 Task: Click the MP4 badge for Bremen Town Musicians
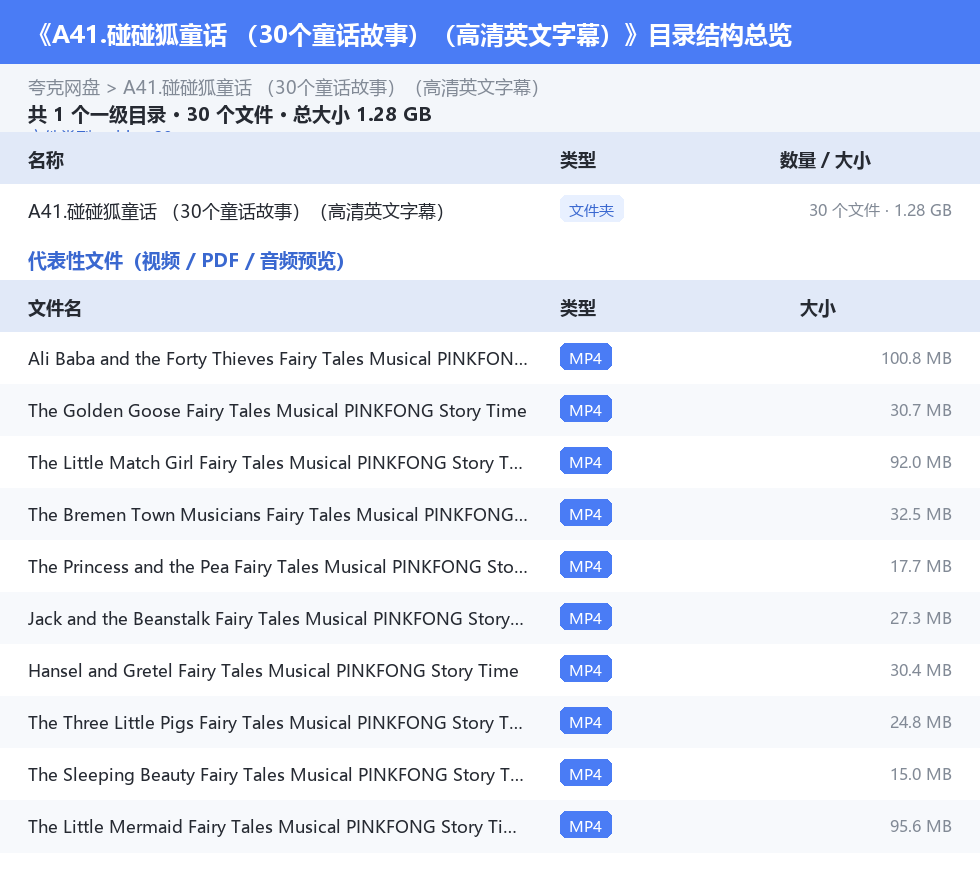[586, 513]
